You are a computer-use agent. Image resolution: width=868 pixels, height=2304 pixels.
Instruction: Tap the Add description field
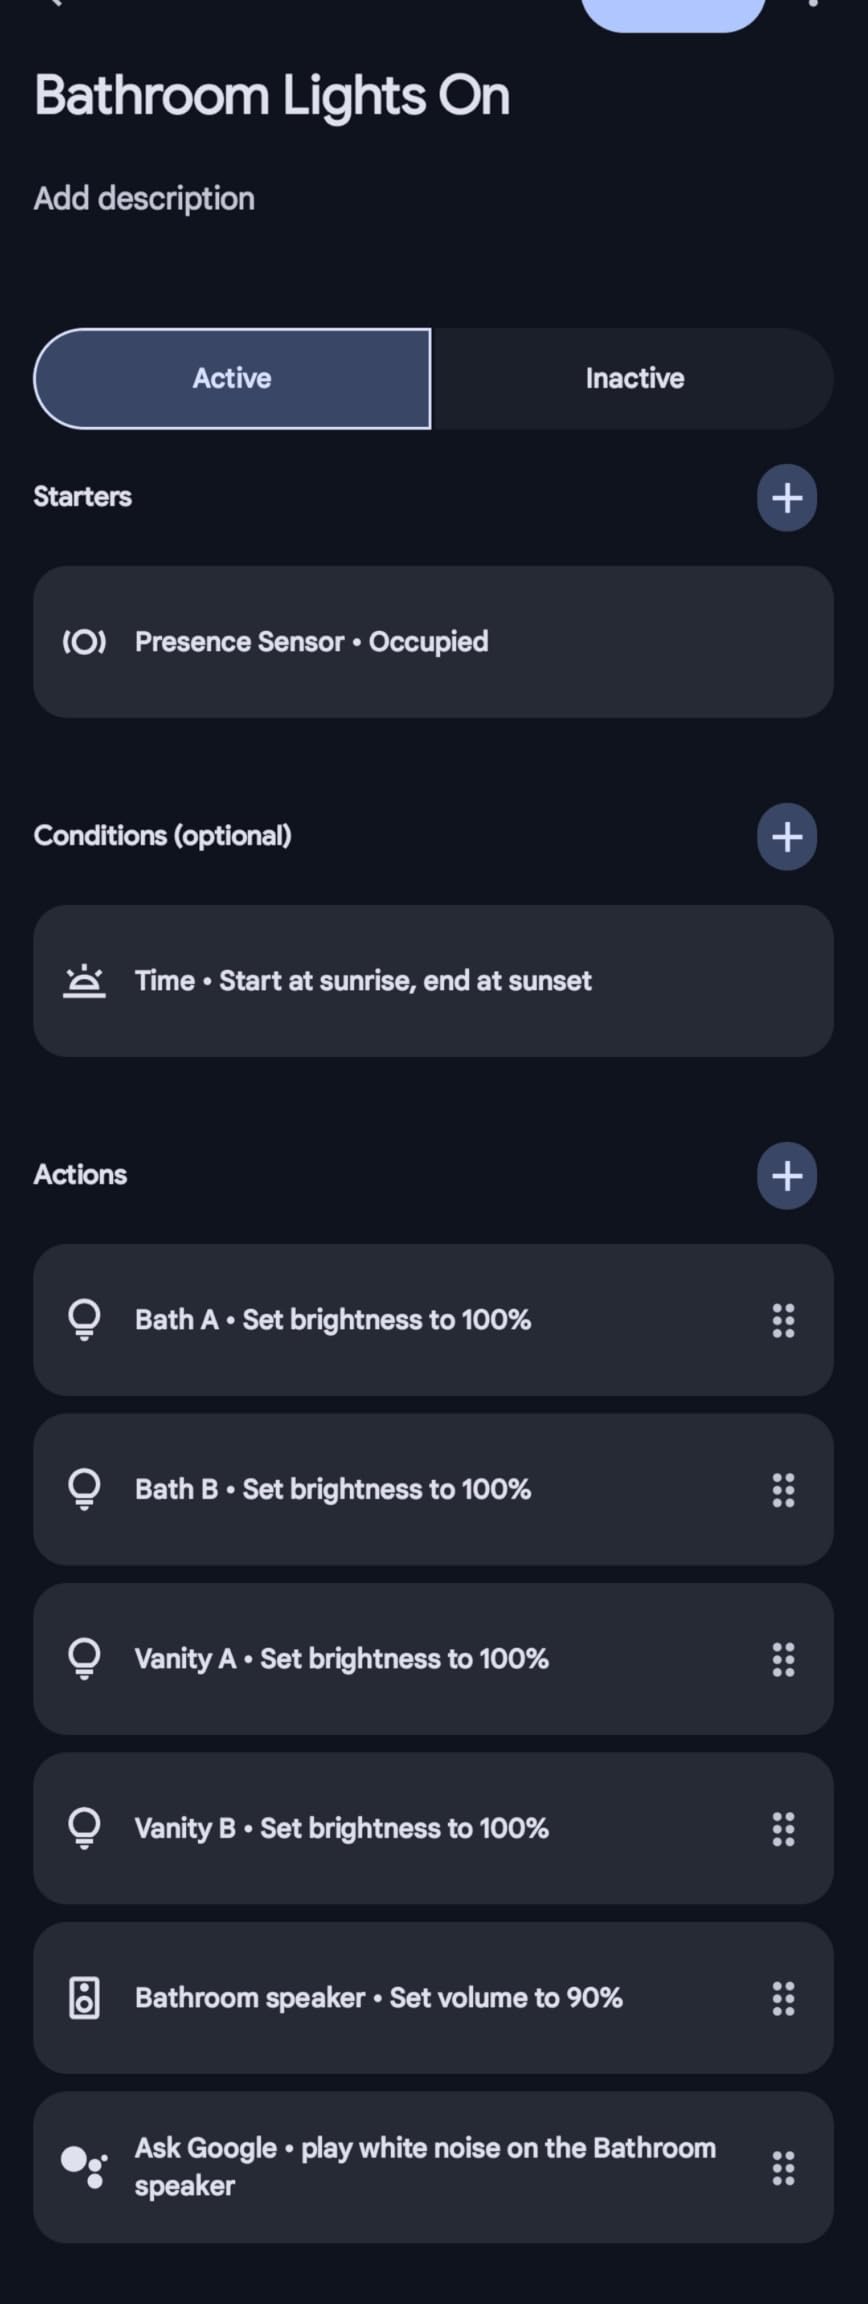144,198
